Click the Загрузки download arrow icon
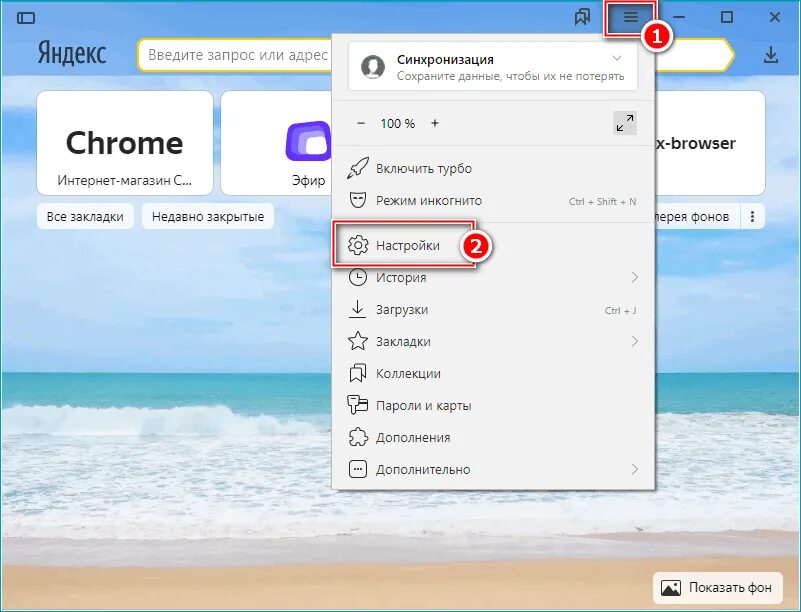The width and height of the screenshot is (801, 612). pyautogui.click(x=358, y=309)
